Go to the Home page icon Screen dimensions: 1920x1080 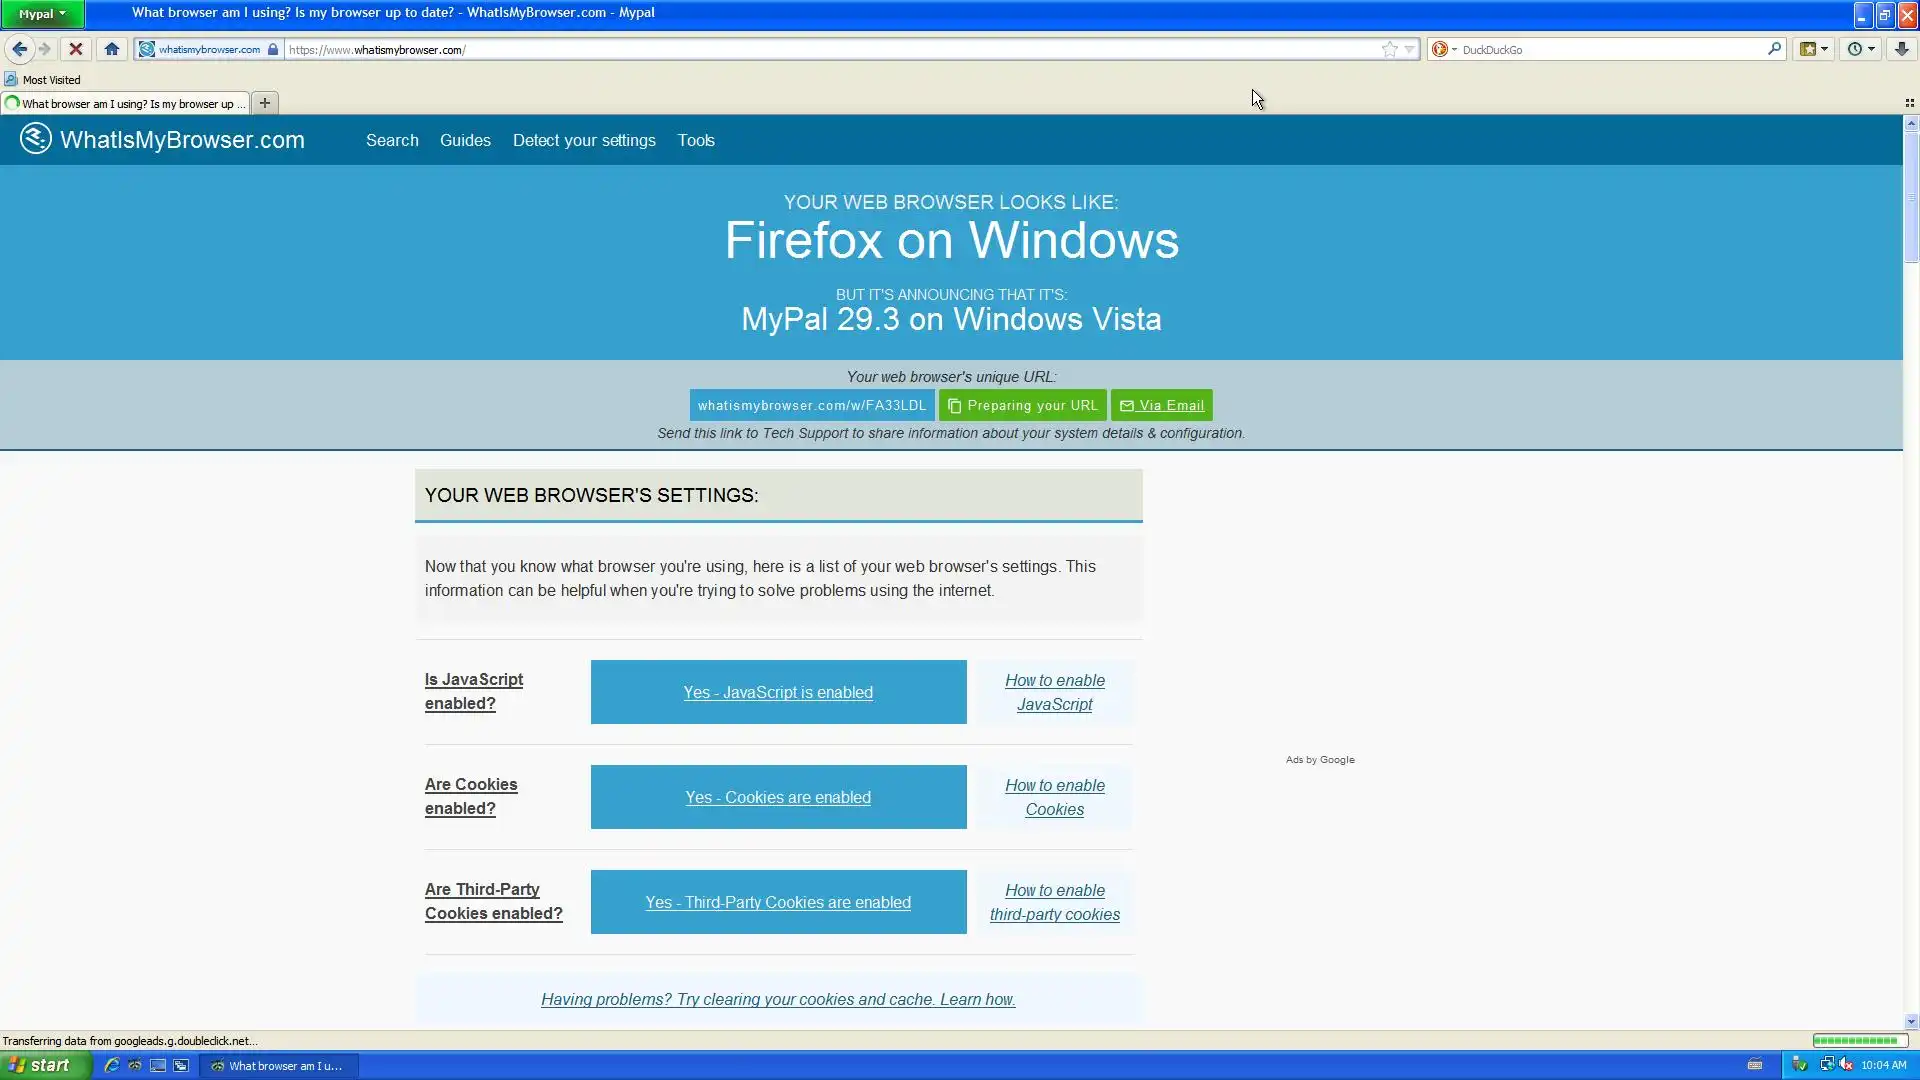click(x=112, y=49)
